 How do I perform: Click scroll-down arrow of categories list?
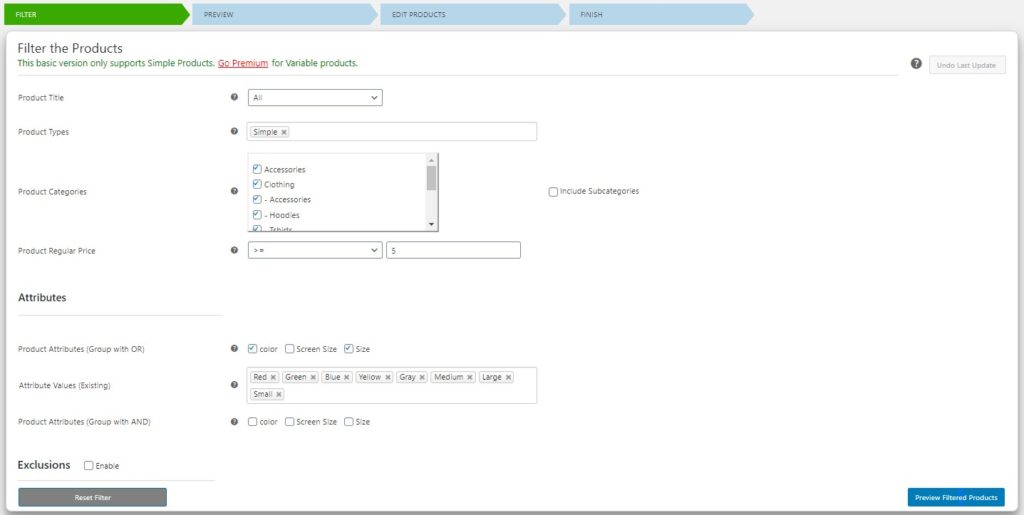tap(431, 225)
